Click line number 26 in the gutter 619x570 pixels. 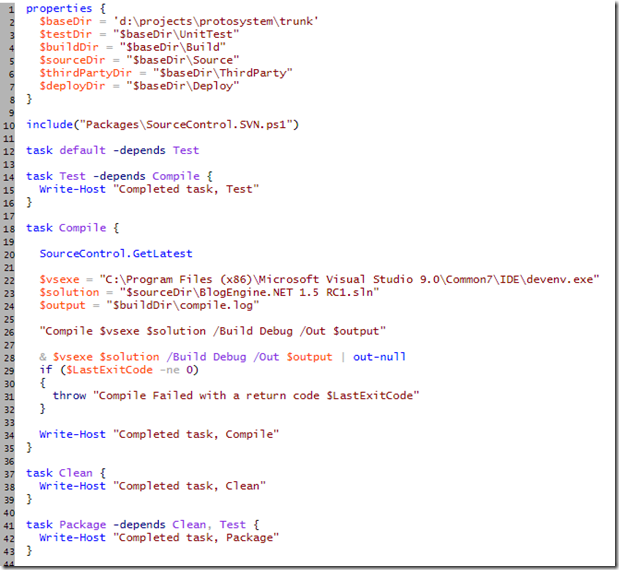point(9,331)
